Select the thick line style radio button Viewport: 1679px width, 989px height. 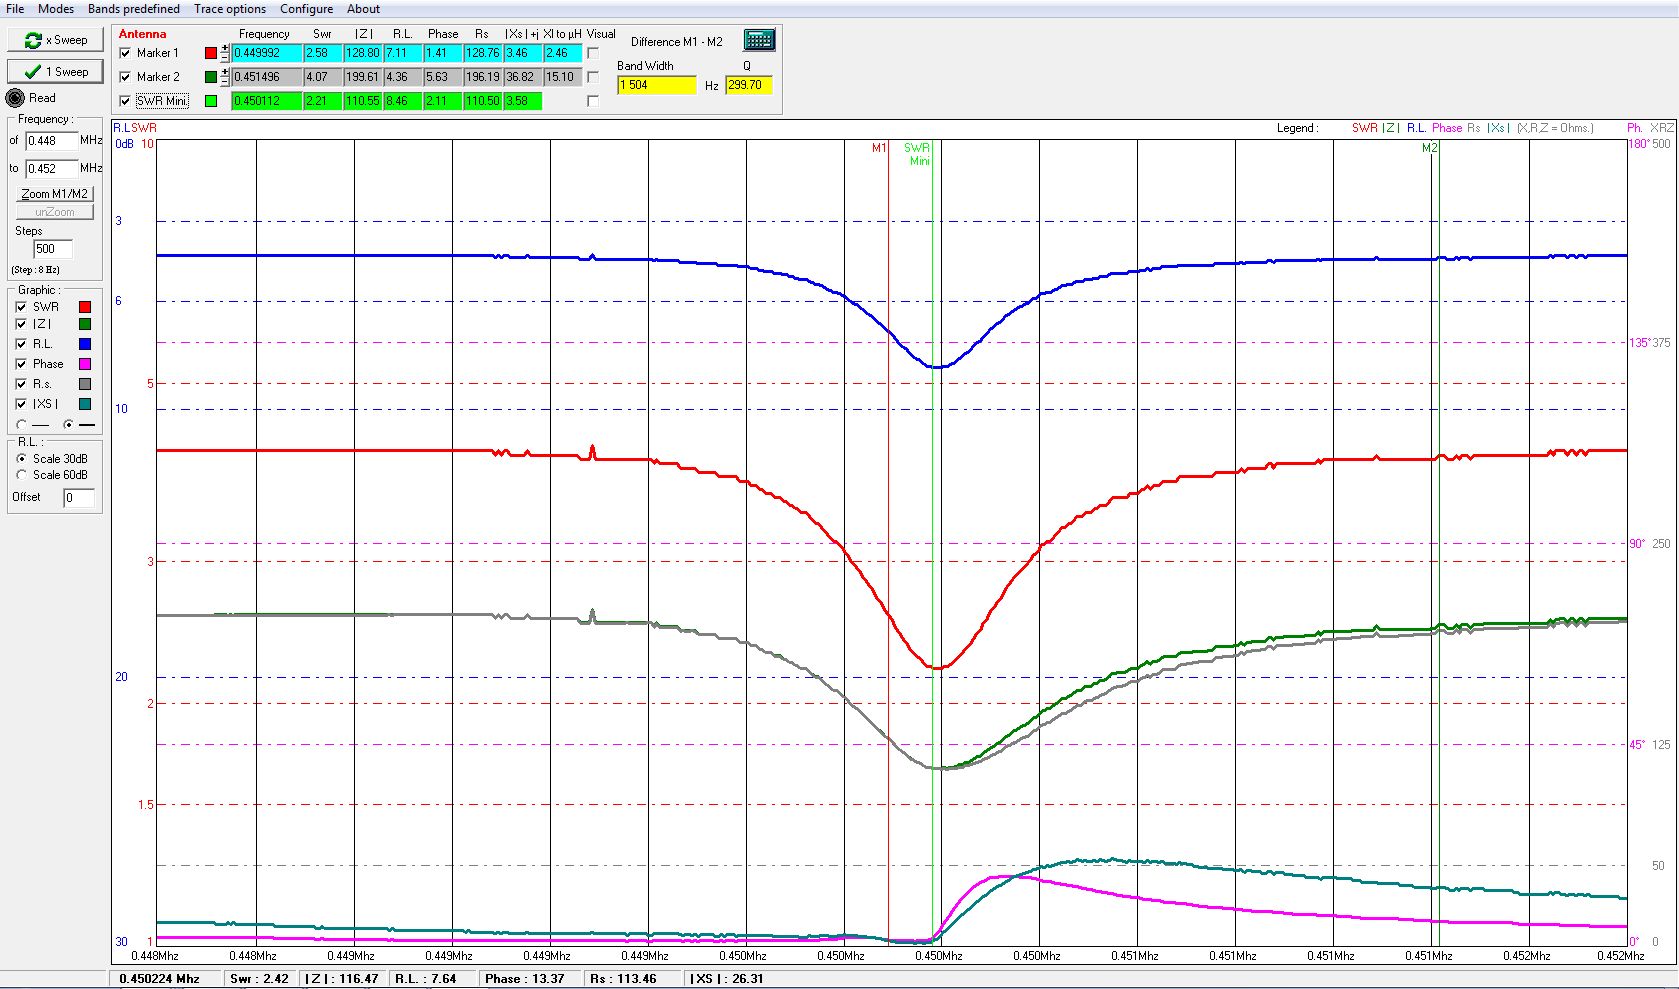(x=68, y=425)
